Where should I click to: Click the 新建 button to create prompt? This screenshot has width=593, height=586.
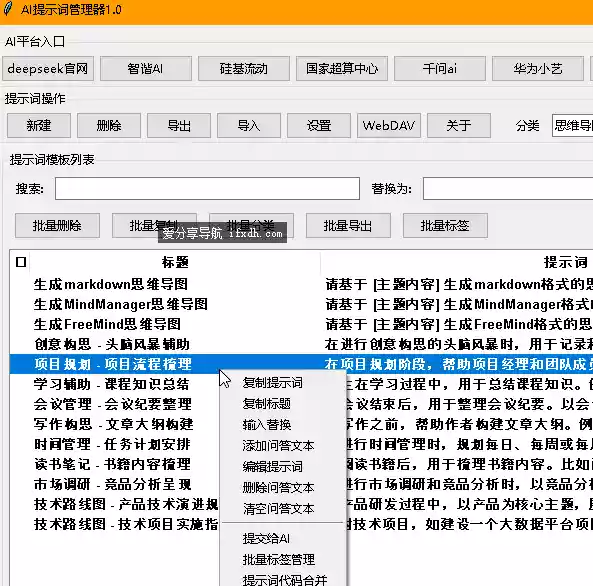coord(39,126)
